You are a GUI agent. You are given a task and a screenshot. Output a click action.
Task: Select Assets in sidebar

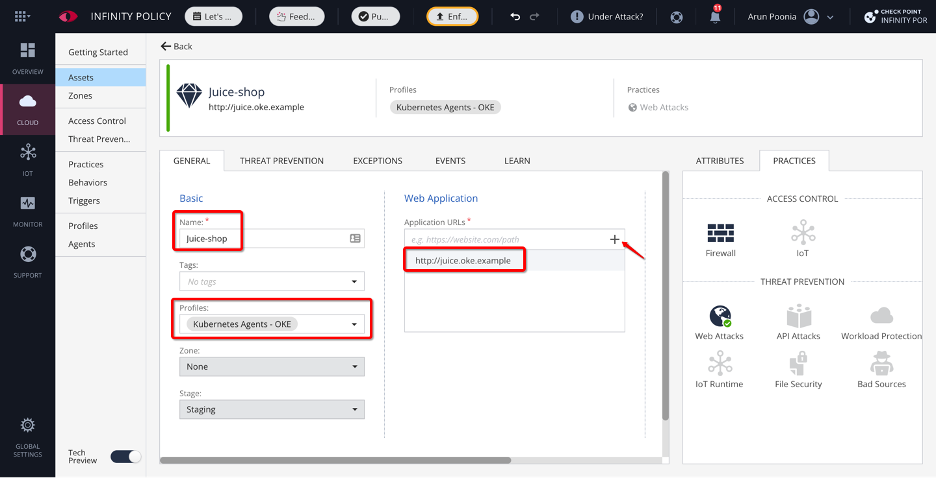point(100,78)
